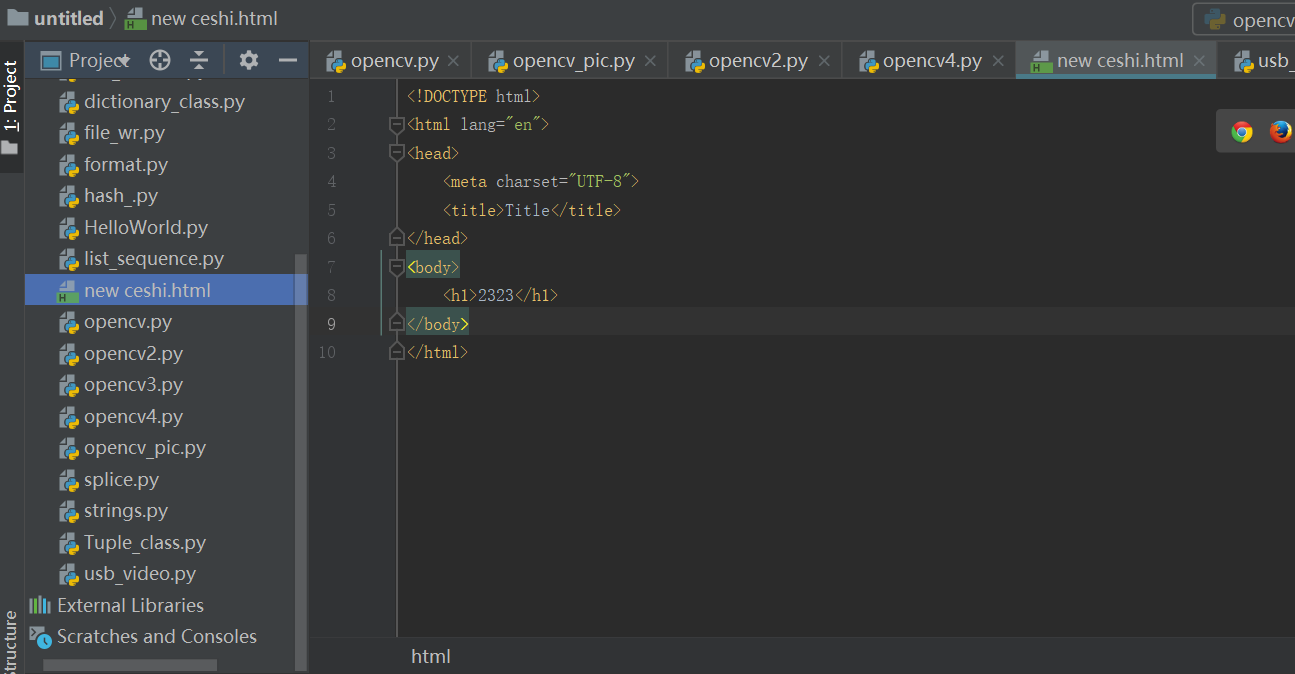
Task: Select opencv4.py in the project tree
Action: tap(133, 416)
